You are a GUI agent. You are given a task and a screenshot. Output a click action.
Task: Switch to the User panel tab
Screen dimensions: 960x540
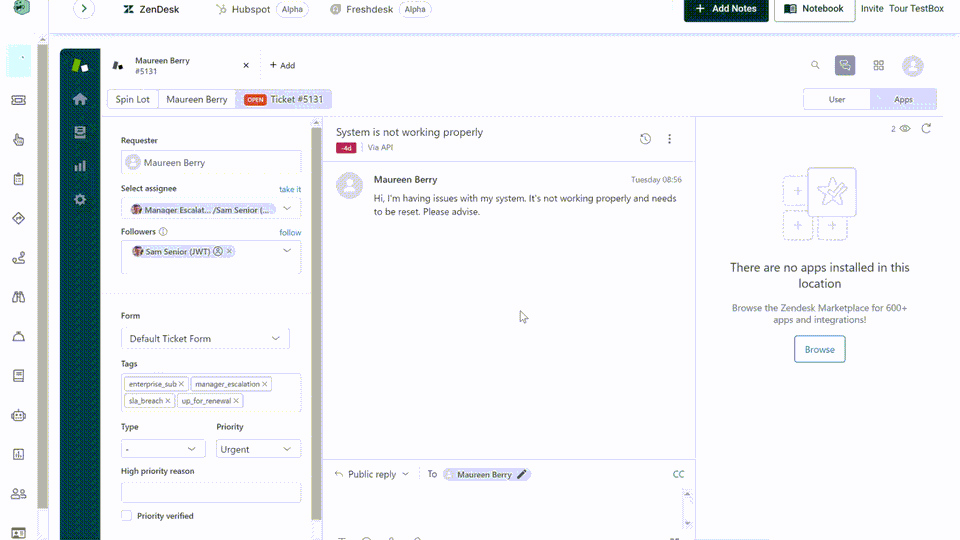pyautogui.click(x=836, y=99)
